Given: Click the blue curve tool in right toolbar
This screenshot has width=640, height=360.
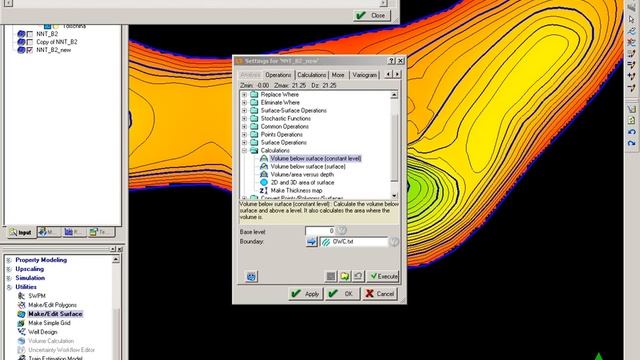Looking at the screenshot, I should (x=631, y=31).
